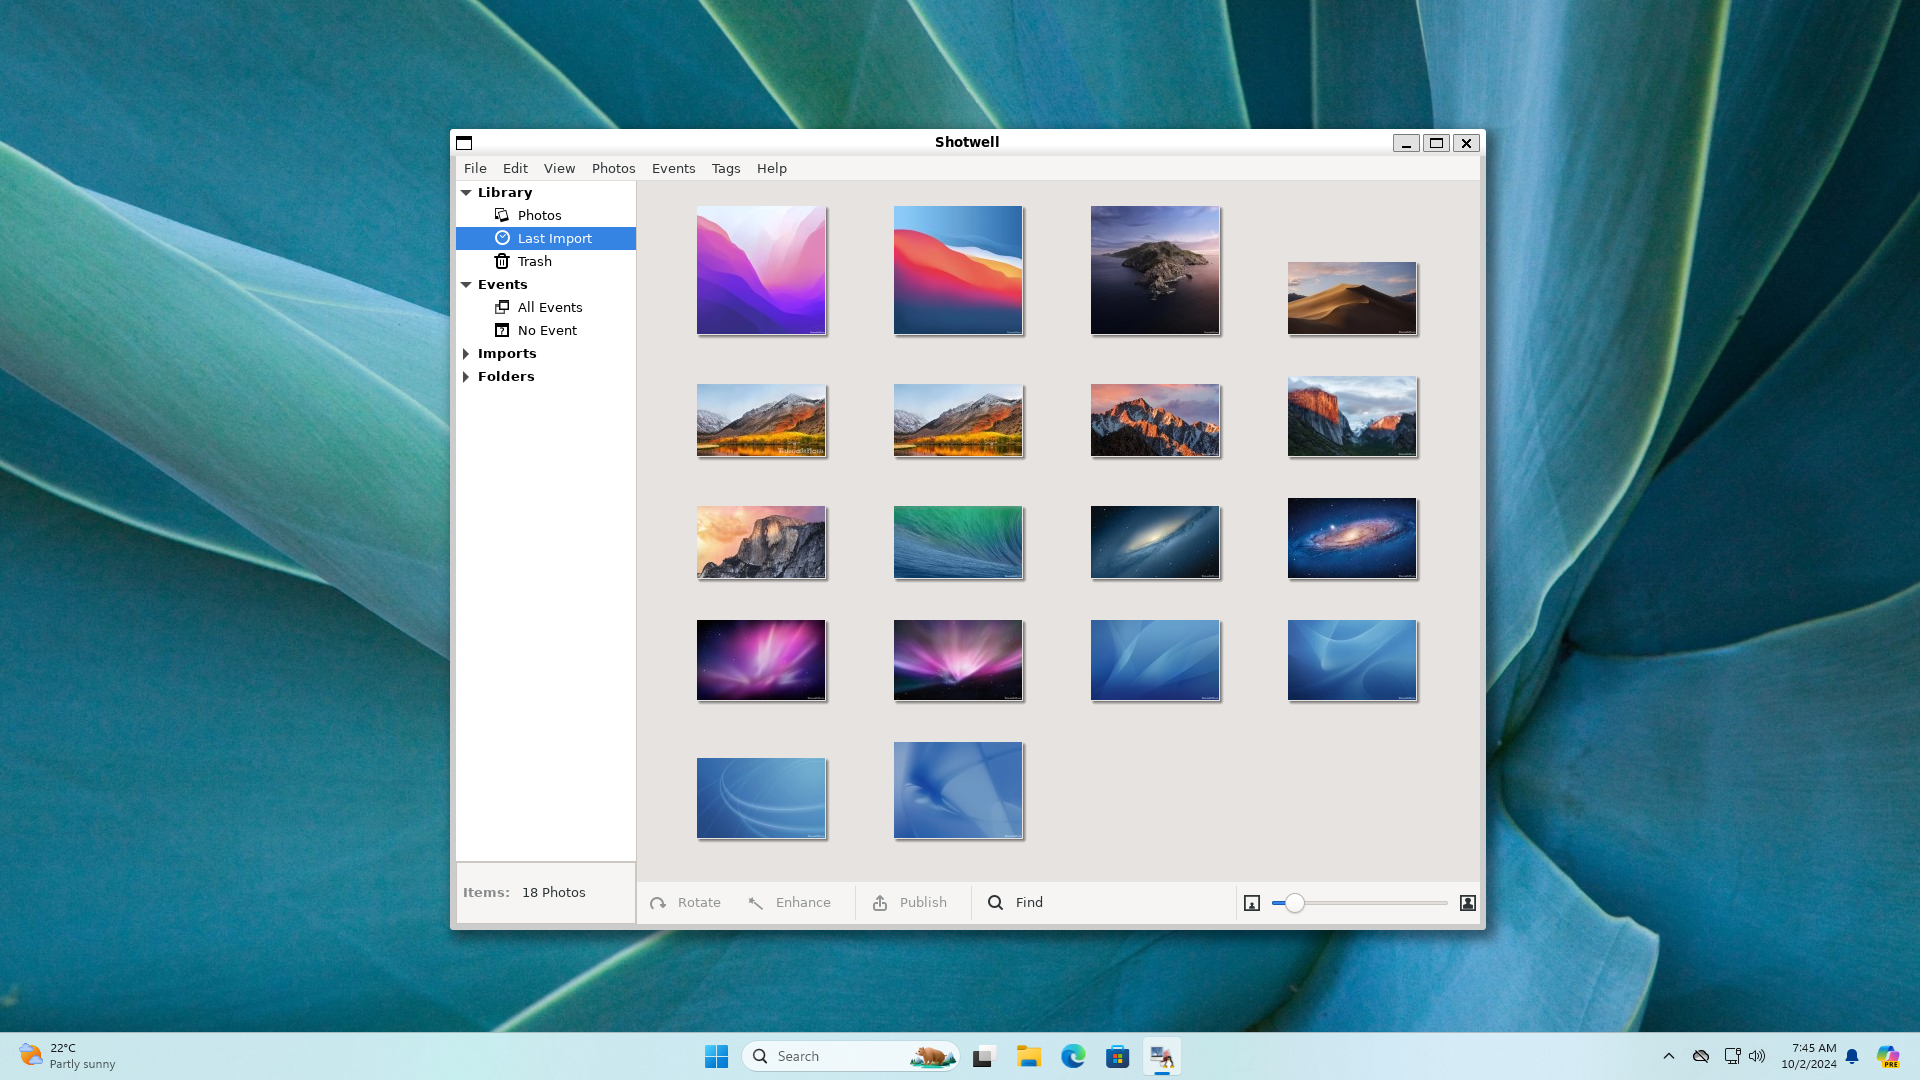Open the File menu
The width and height of the screenshot is (1920, 1080).
tap(475, 168)
